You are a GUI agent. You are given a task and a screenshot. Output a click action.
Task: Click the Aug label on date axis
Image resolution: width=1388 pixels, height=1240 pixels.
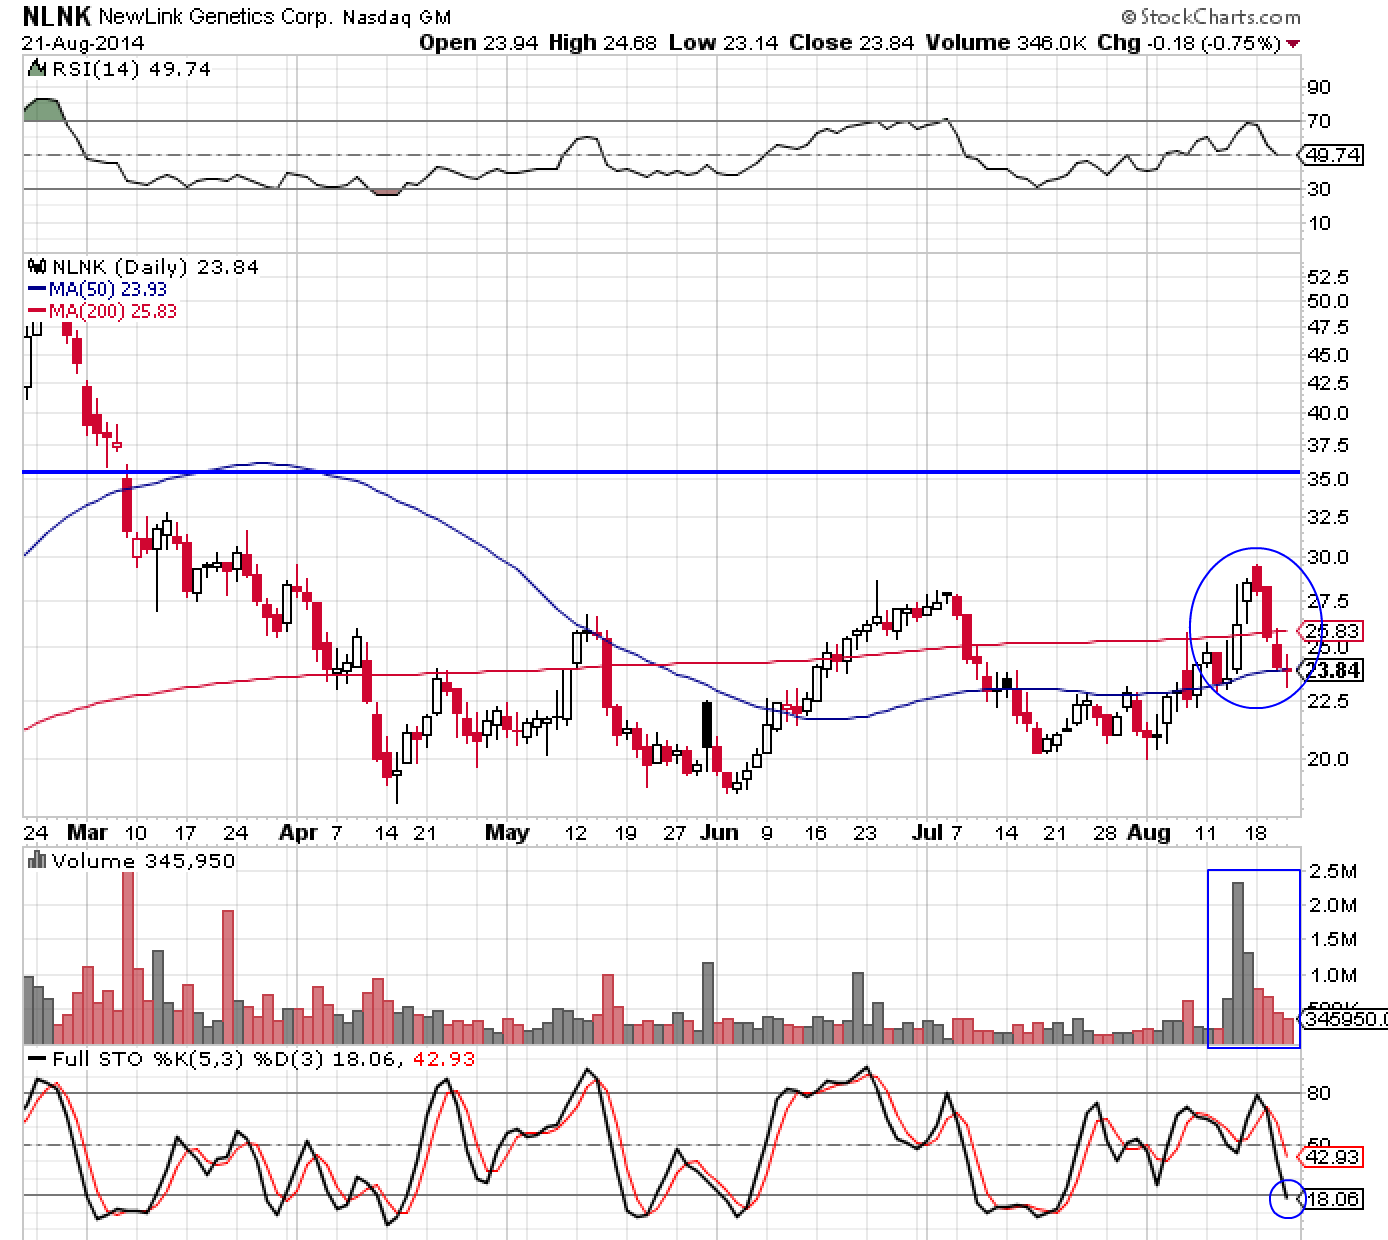click(x=1149, y=832)
